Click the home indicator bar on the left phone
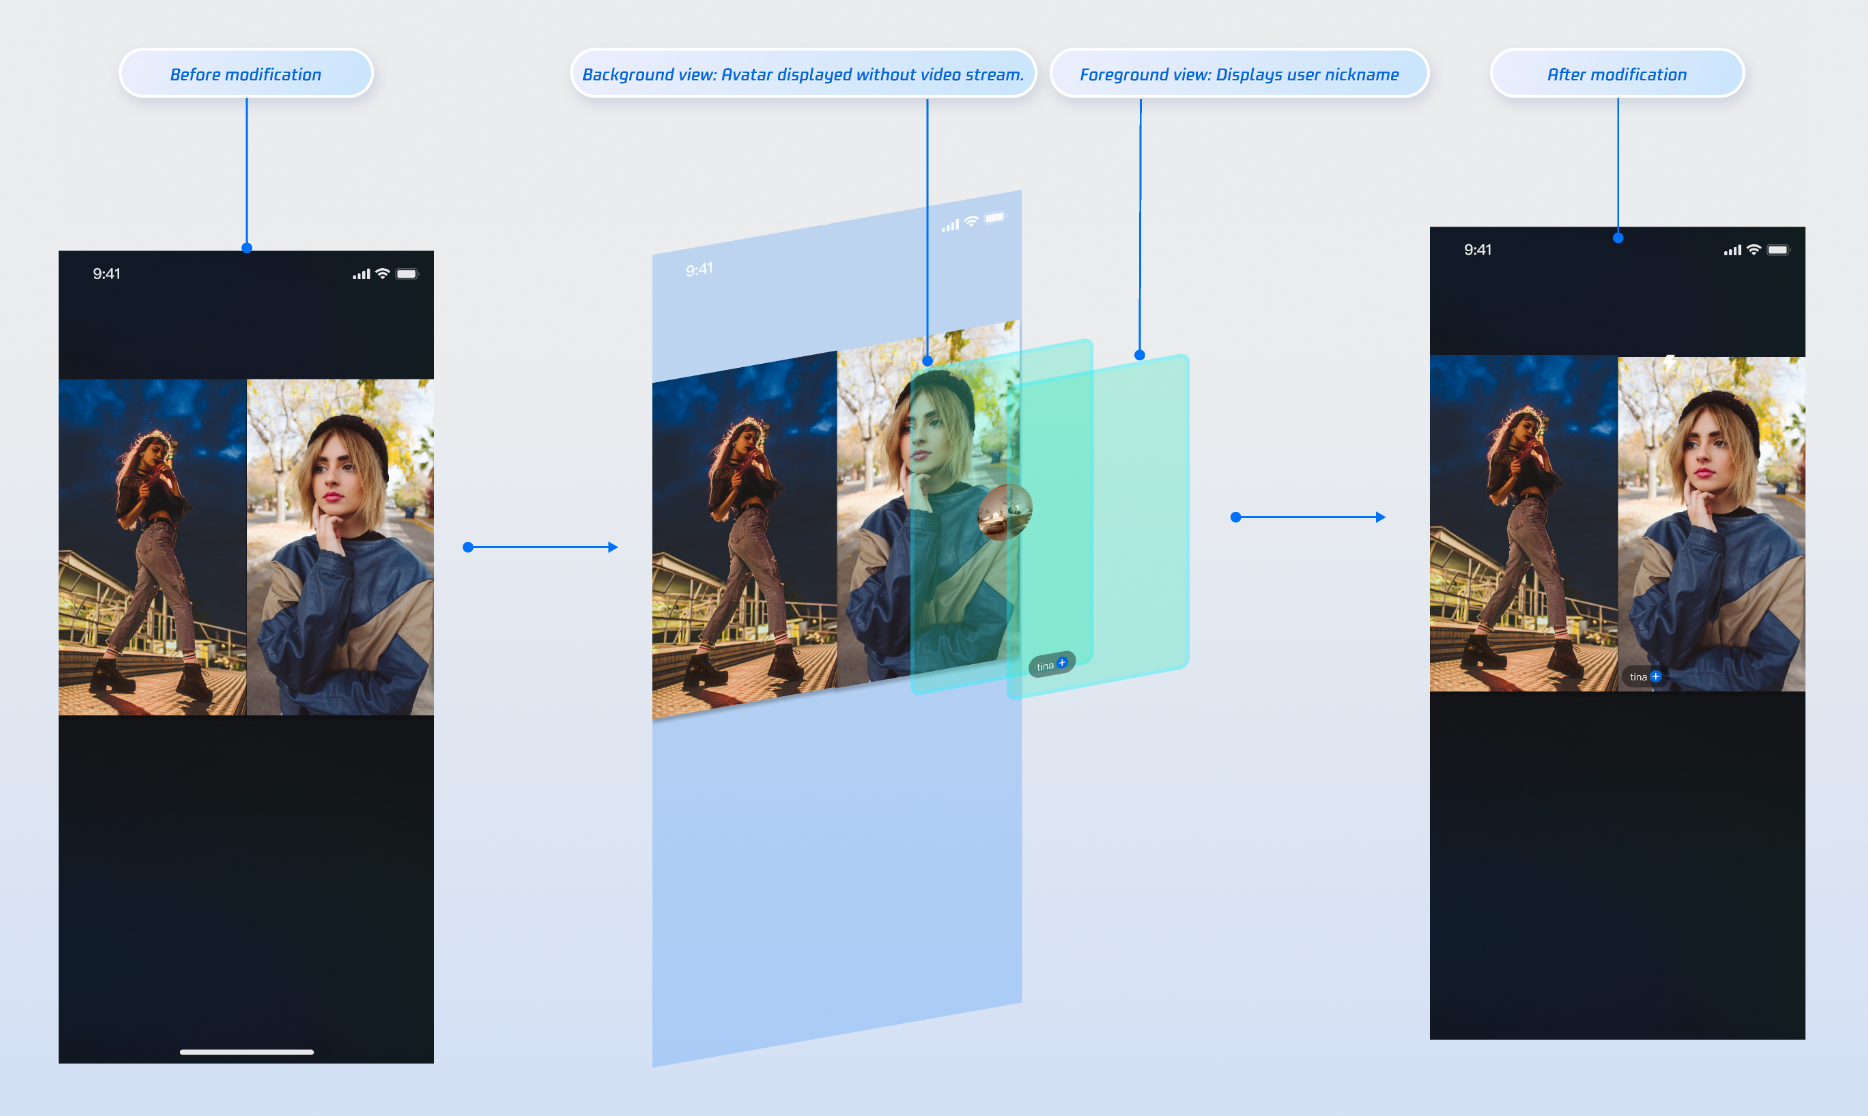The image size is (1868, 1116). click(247, 1052)
